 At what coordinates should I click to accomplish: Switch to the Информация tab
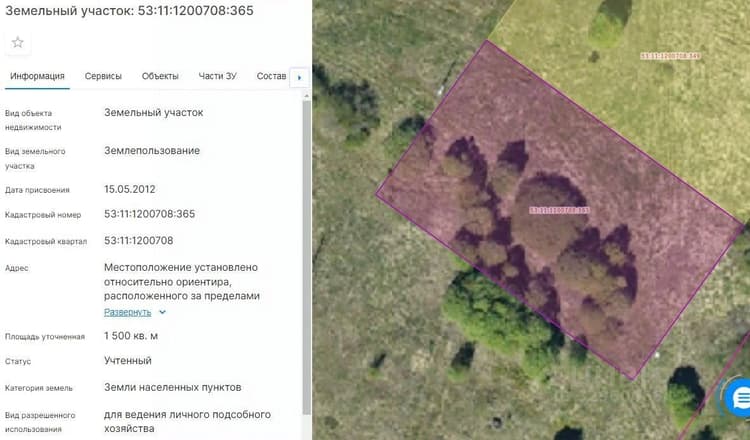tap(37, 76)
